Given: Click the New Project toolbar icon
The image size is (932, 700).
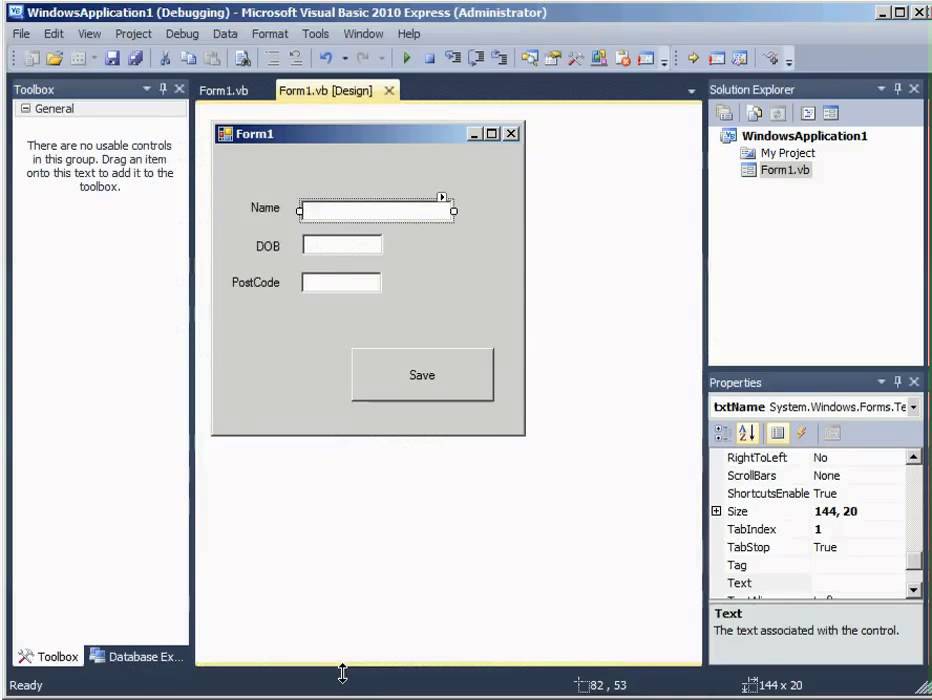Looking at the screenshot, I should [x=33, y=58].
